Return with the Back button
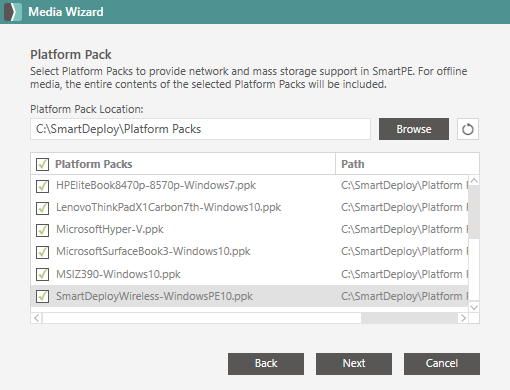The image size is (510, 390). click(266, 364)
